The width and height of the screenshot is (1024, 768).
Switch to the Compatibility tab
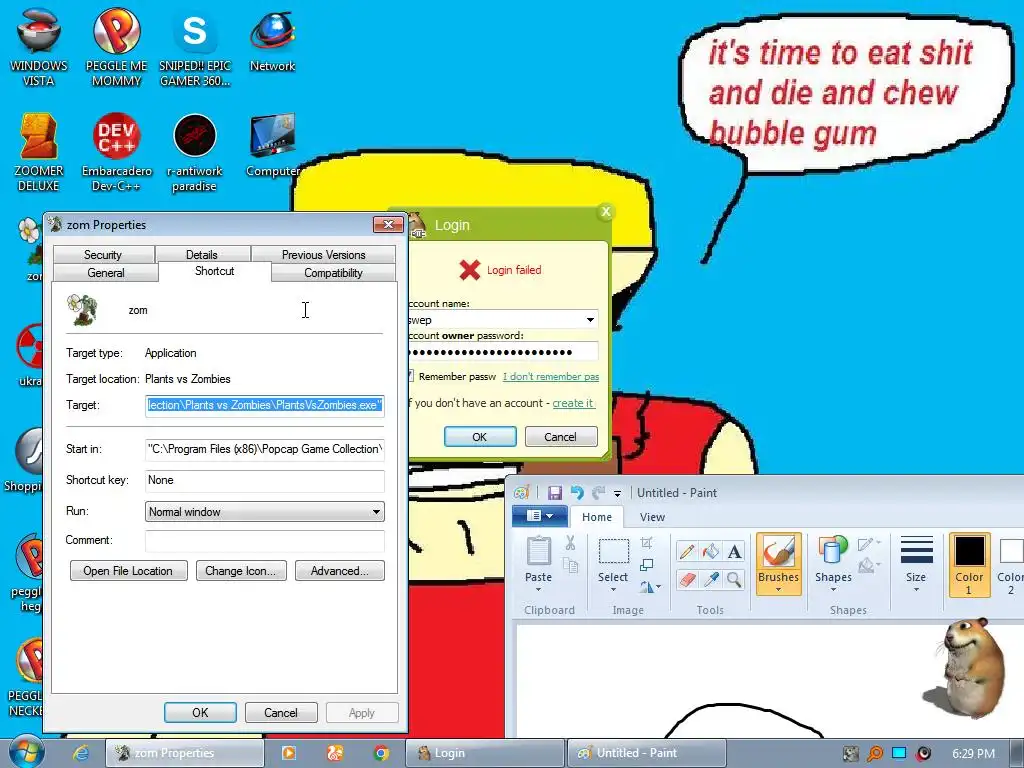coord(333,272)
